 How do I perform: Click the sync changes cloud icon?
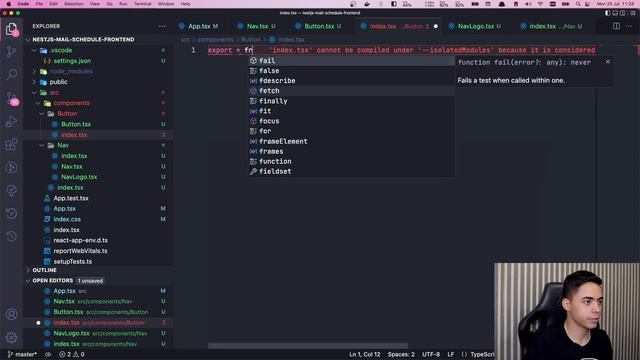[48, 354]
